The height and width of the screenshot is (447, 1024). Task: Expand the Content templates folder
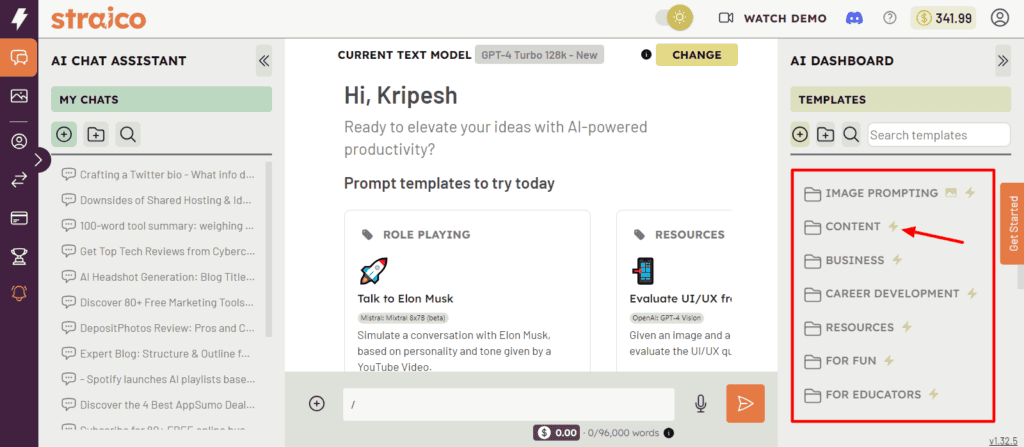[852, 227]
